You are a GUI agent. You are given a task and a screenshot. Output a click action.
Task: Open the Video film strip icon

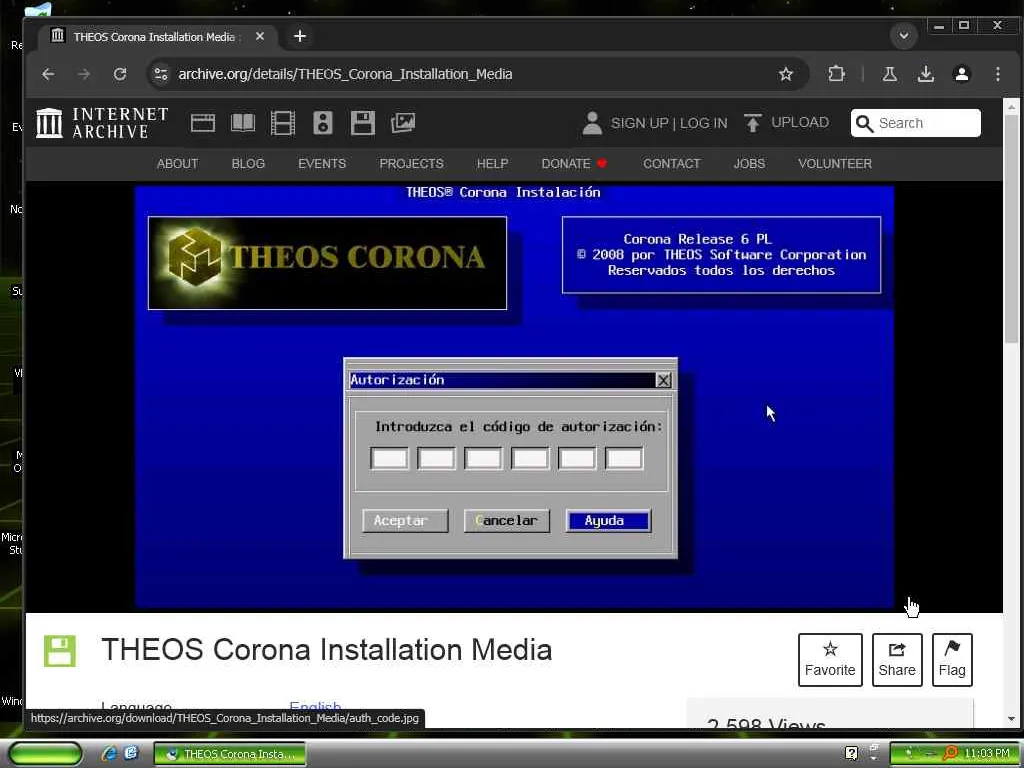[x=283, y=123]
